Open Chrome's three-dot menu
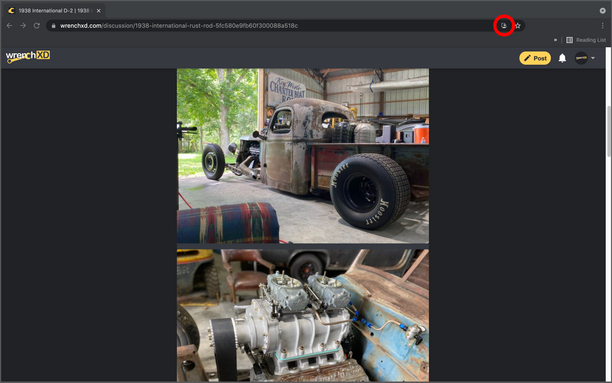 602,26
